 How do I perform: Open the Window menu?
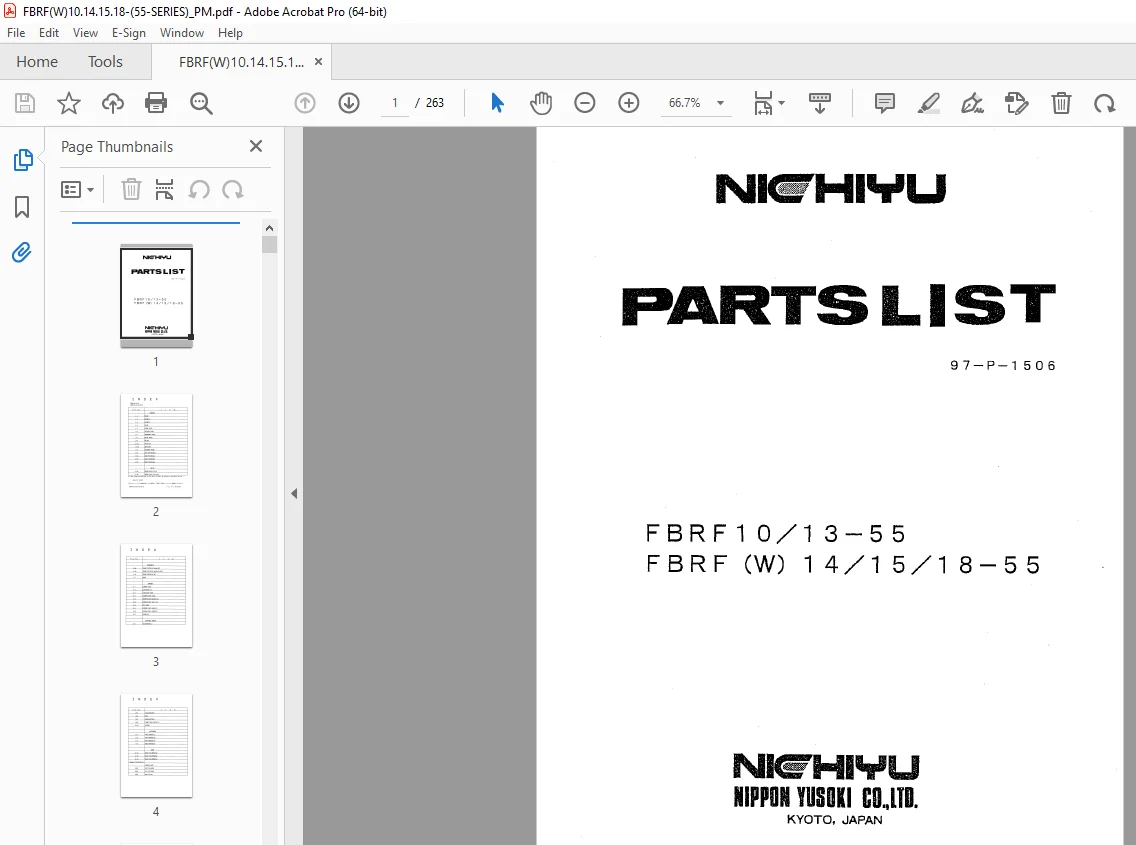[x=182, y=33]
